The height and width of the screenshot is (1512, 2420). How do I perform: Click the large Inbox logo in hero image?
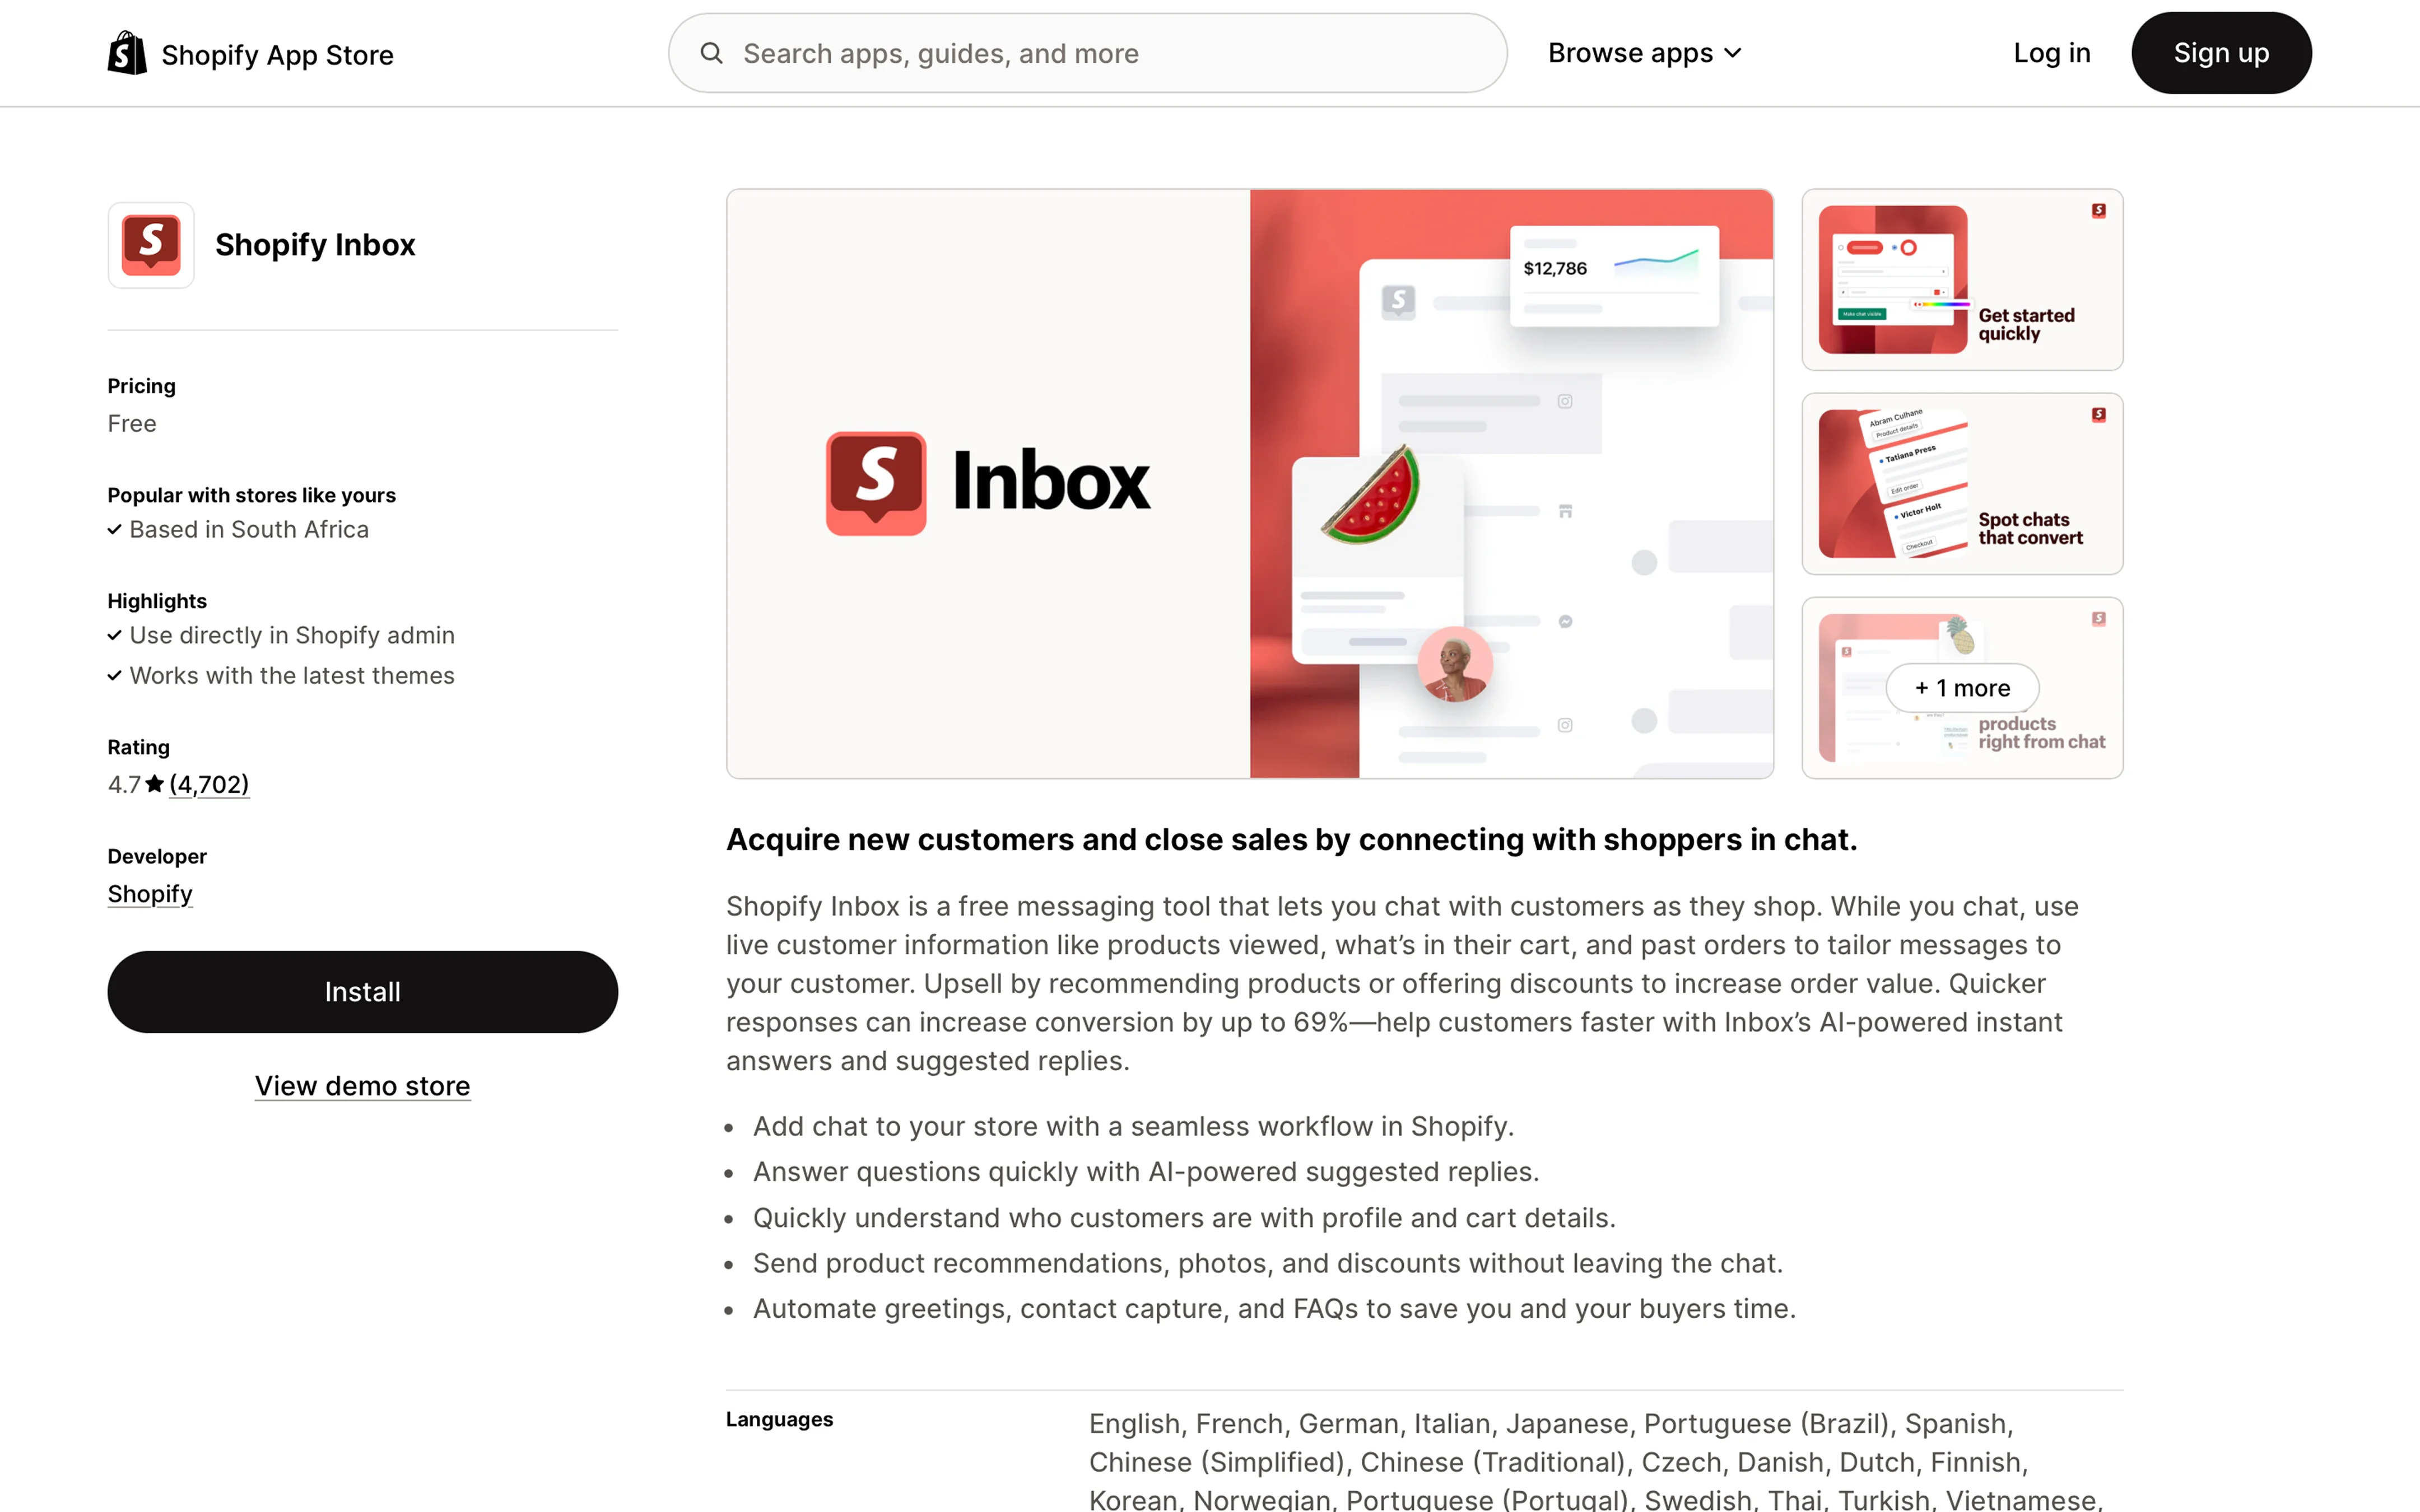tap(988, 483)
